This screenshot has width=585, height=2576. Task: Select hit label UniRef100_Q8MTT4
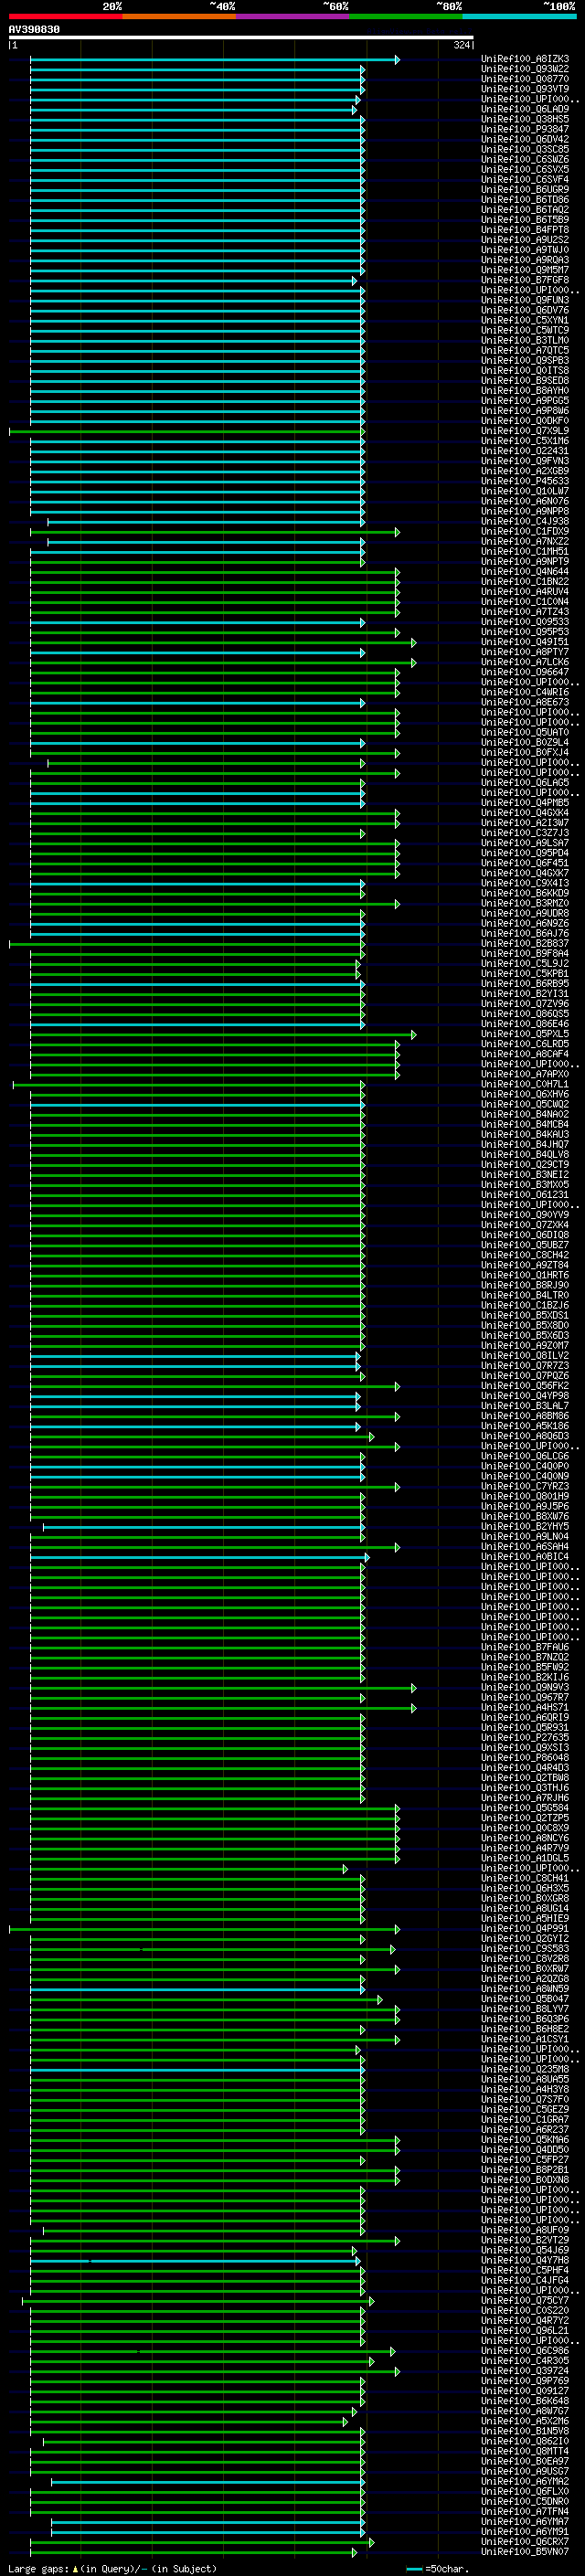(525, 2451)
